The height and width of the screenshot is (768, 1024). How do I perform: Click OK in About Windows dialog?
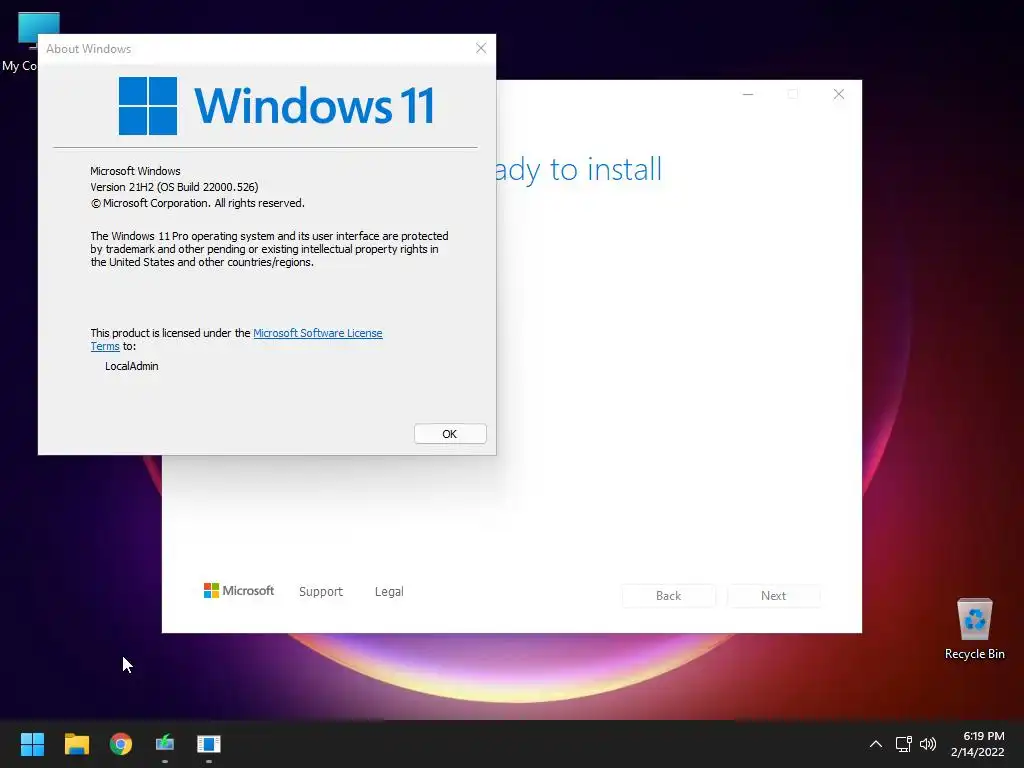pos(450,434)
